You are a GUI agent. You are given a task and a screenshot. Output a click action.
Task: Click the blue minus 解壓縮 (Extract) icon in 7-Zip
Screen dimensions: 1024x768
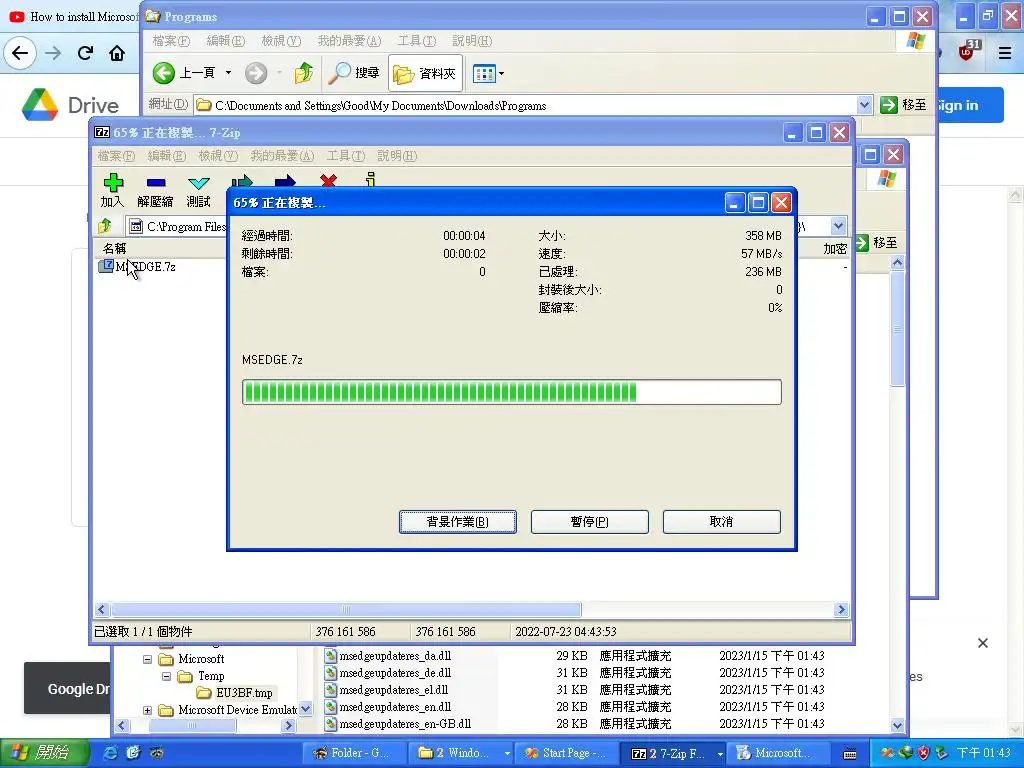click(156, 183)
